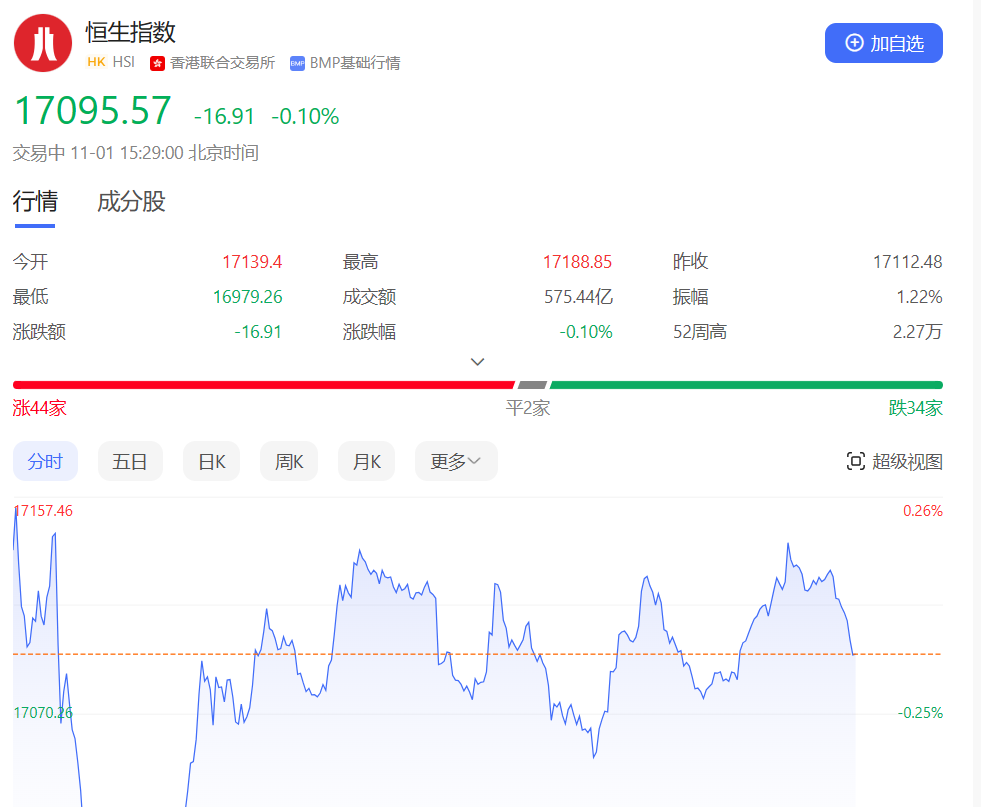Click the 振幅 value 1.22%
Screen dimensions: 981x807
click(x=919, y=297)
